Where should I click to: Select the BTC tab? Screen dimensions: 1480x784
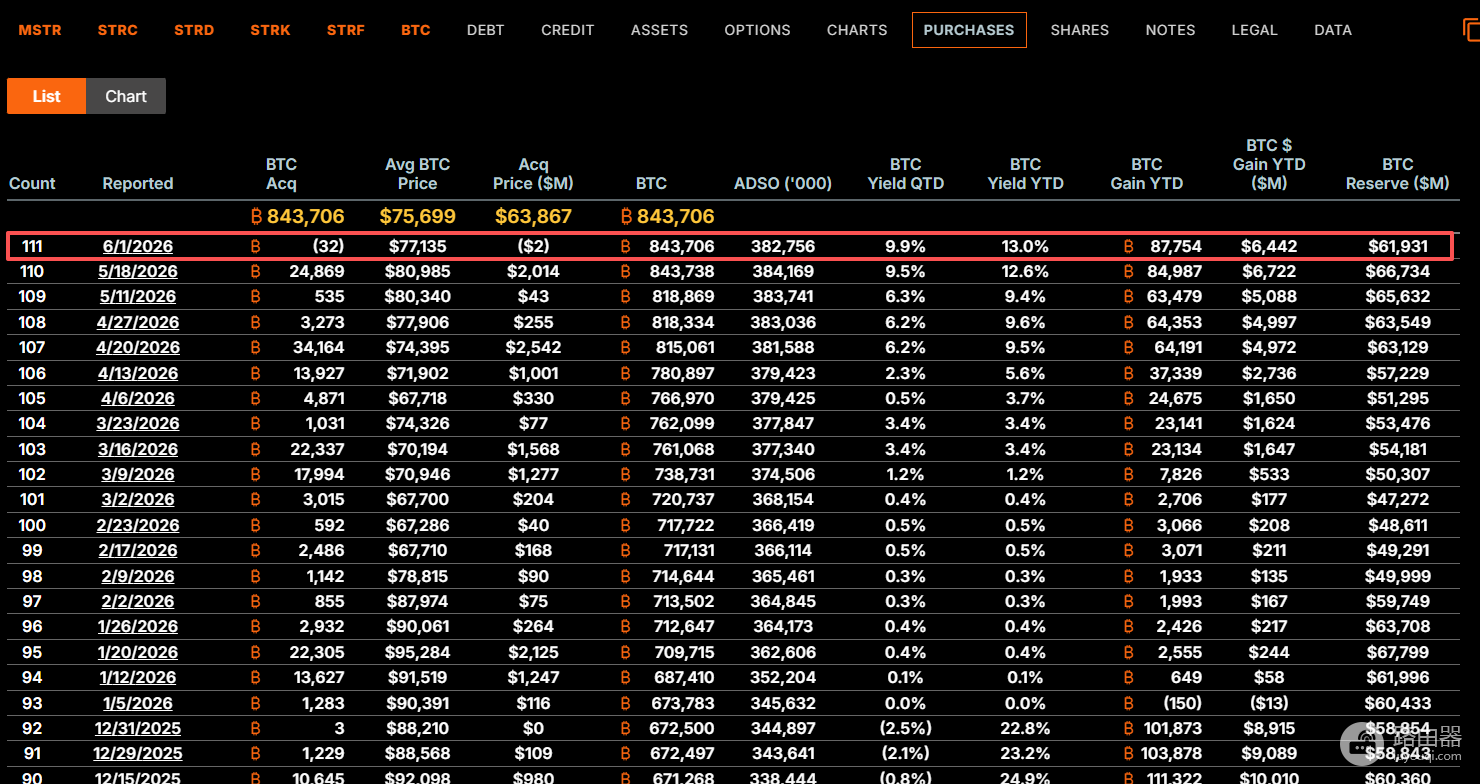click(415, 30)
